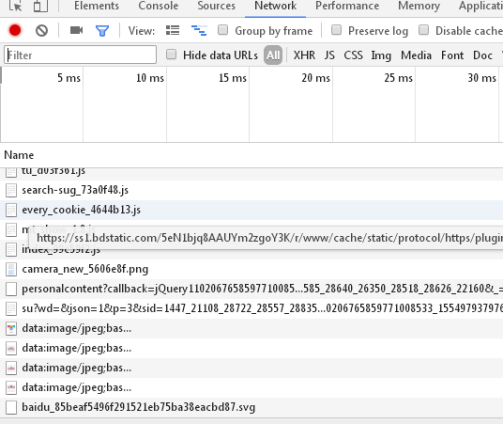This screenshot has width=504, height=424.
Task: Select the baidu_85beaf5496f291521eb75ba38eacbd87.svg request
Action: 252,407
